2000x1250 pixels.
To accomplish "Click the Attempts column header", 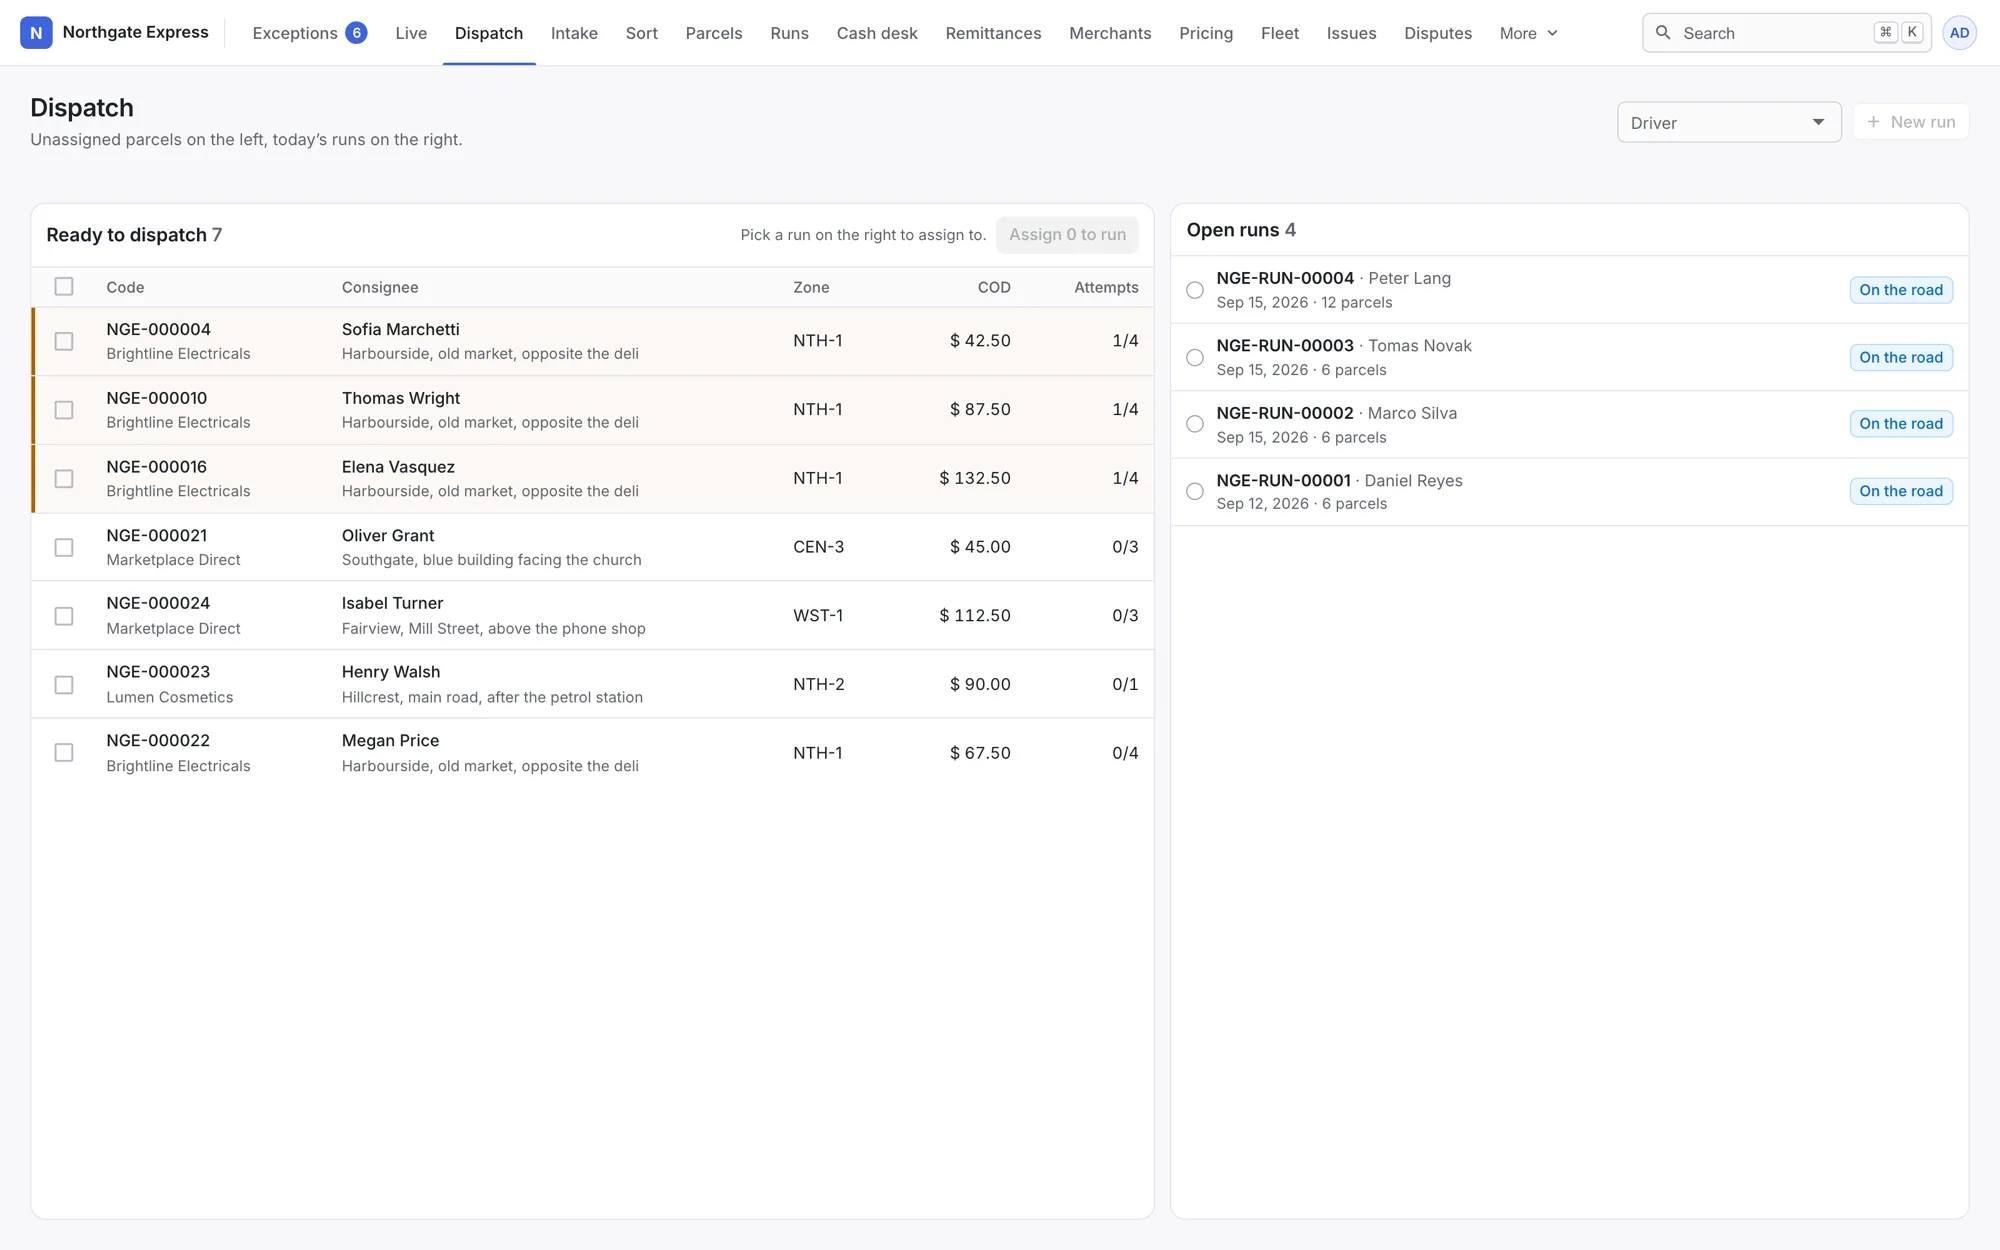I will point(1106,287).
